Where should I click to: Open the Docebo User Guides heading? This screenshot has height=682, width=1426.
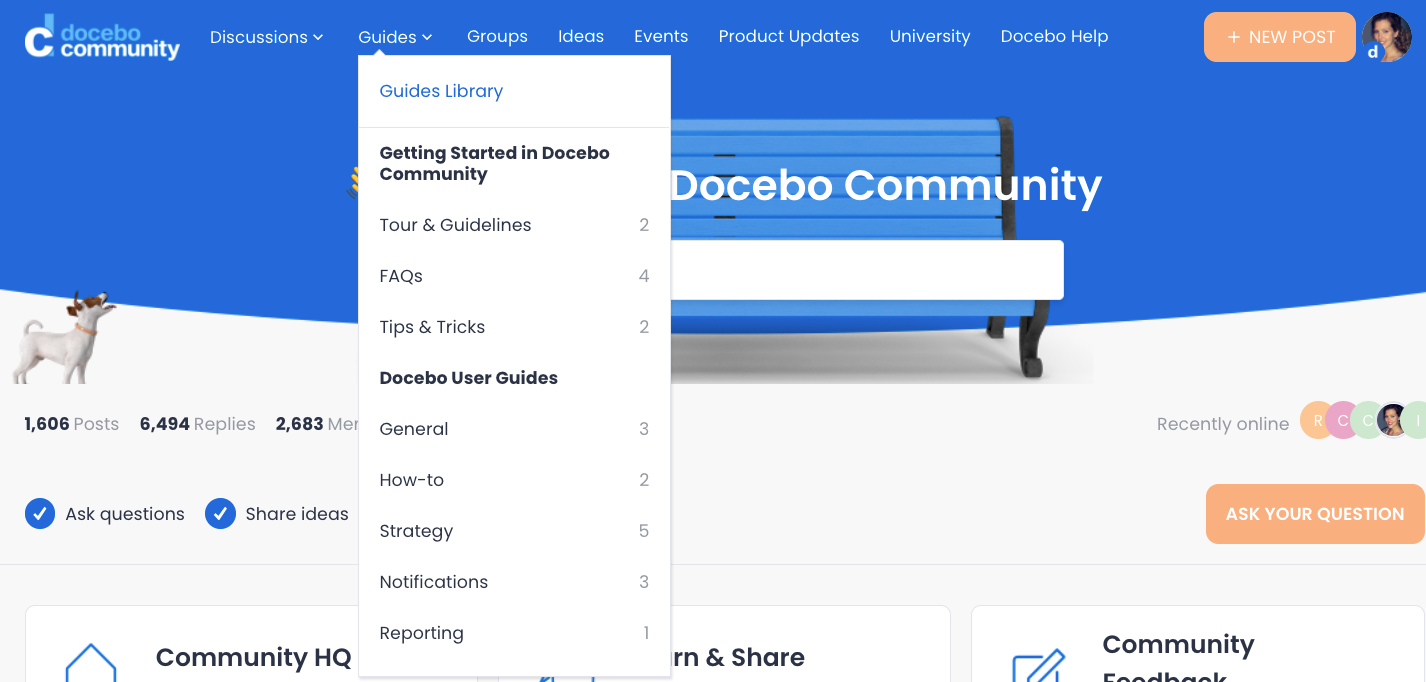[x=469, y=378]
